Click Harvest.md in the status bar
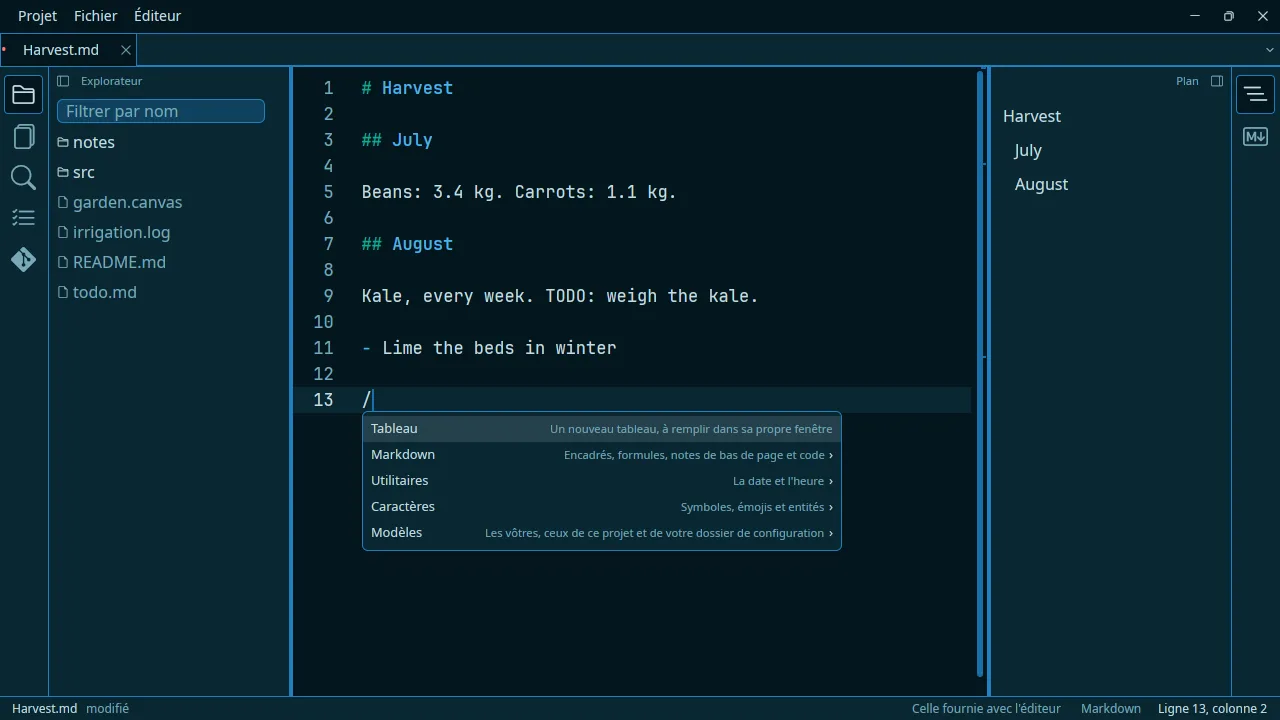Image resolution: width=1280 pixels, height=720 pixels. pos(45,708)
